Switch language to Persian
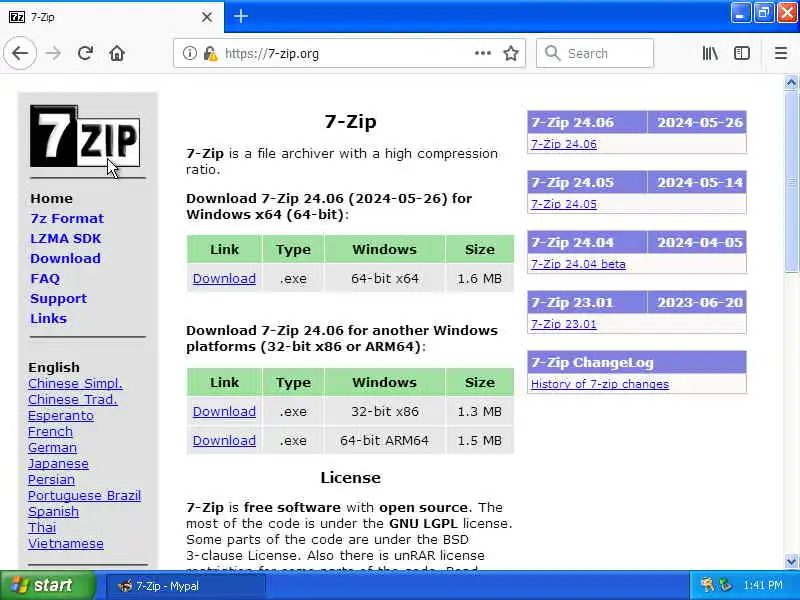The width and height of the screenshot is (800, 600). tap(51, 480)
